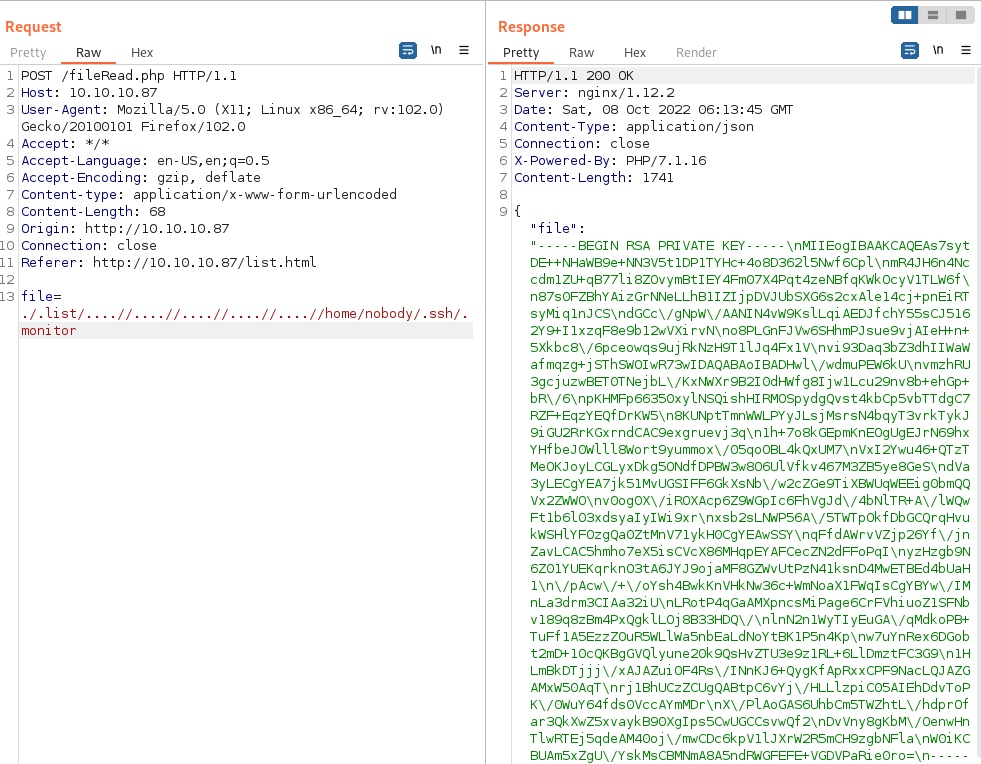Screen dimensions: 981x764
Task: Click the Referer list.html header
Action: [169, 263]
